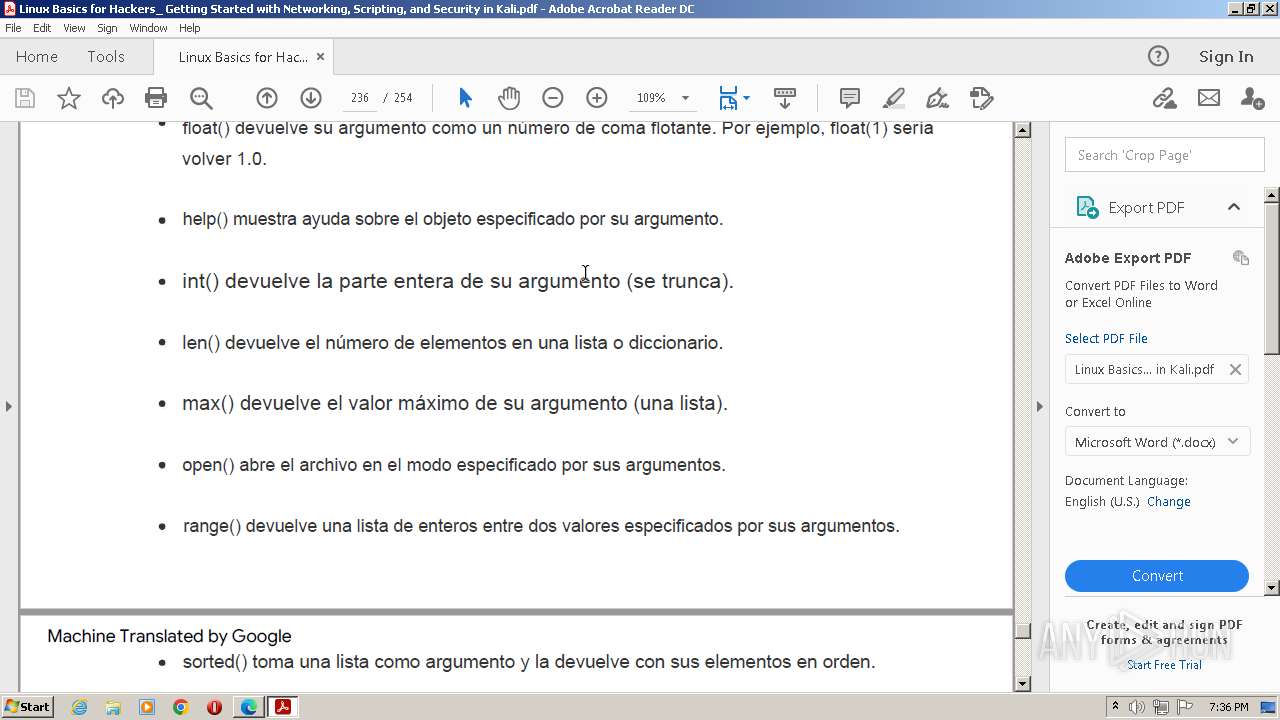Open the Convert to format dropdown
The image size is (1280, 720).
coord(1157,441)
